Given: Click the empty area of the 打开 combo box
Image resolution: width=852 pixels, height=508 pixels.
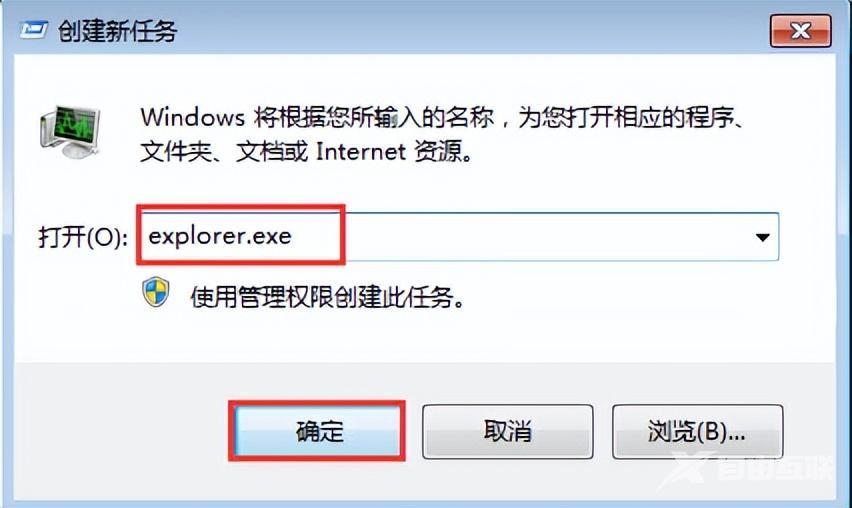Looking at the screenshot, I should pyautogui.click(x=543, y=237).
